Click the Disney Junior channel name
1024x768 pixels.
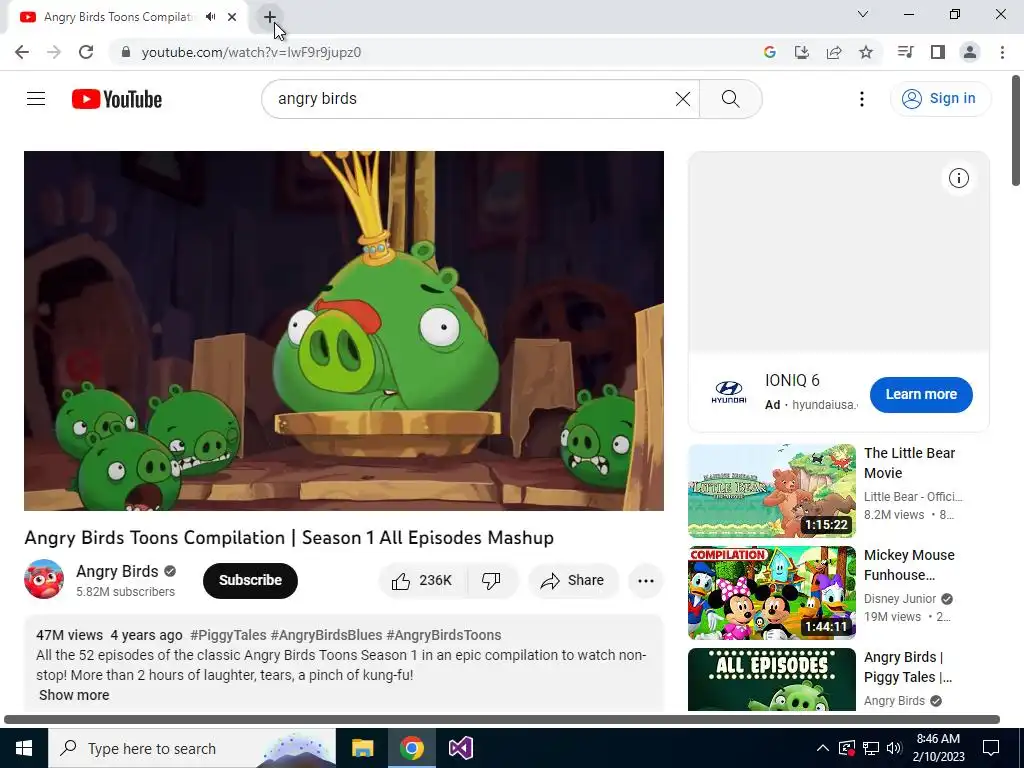click(x=900, y=599)
